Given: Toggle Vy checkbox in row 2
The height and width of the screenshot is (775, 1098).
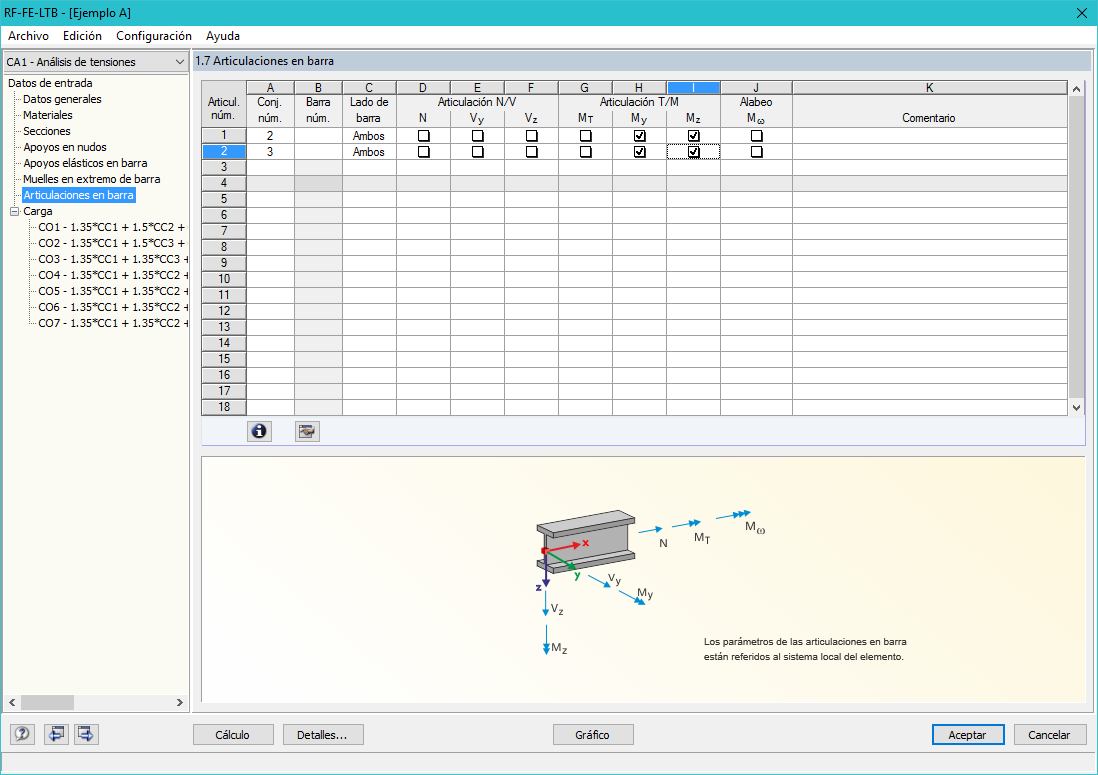Looking at the screenshot, I should click(x=478, y=152).
